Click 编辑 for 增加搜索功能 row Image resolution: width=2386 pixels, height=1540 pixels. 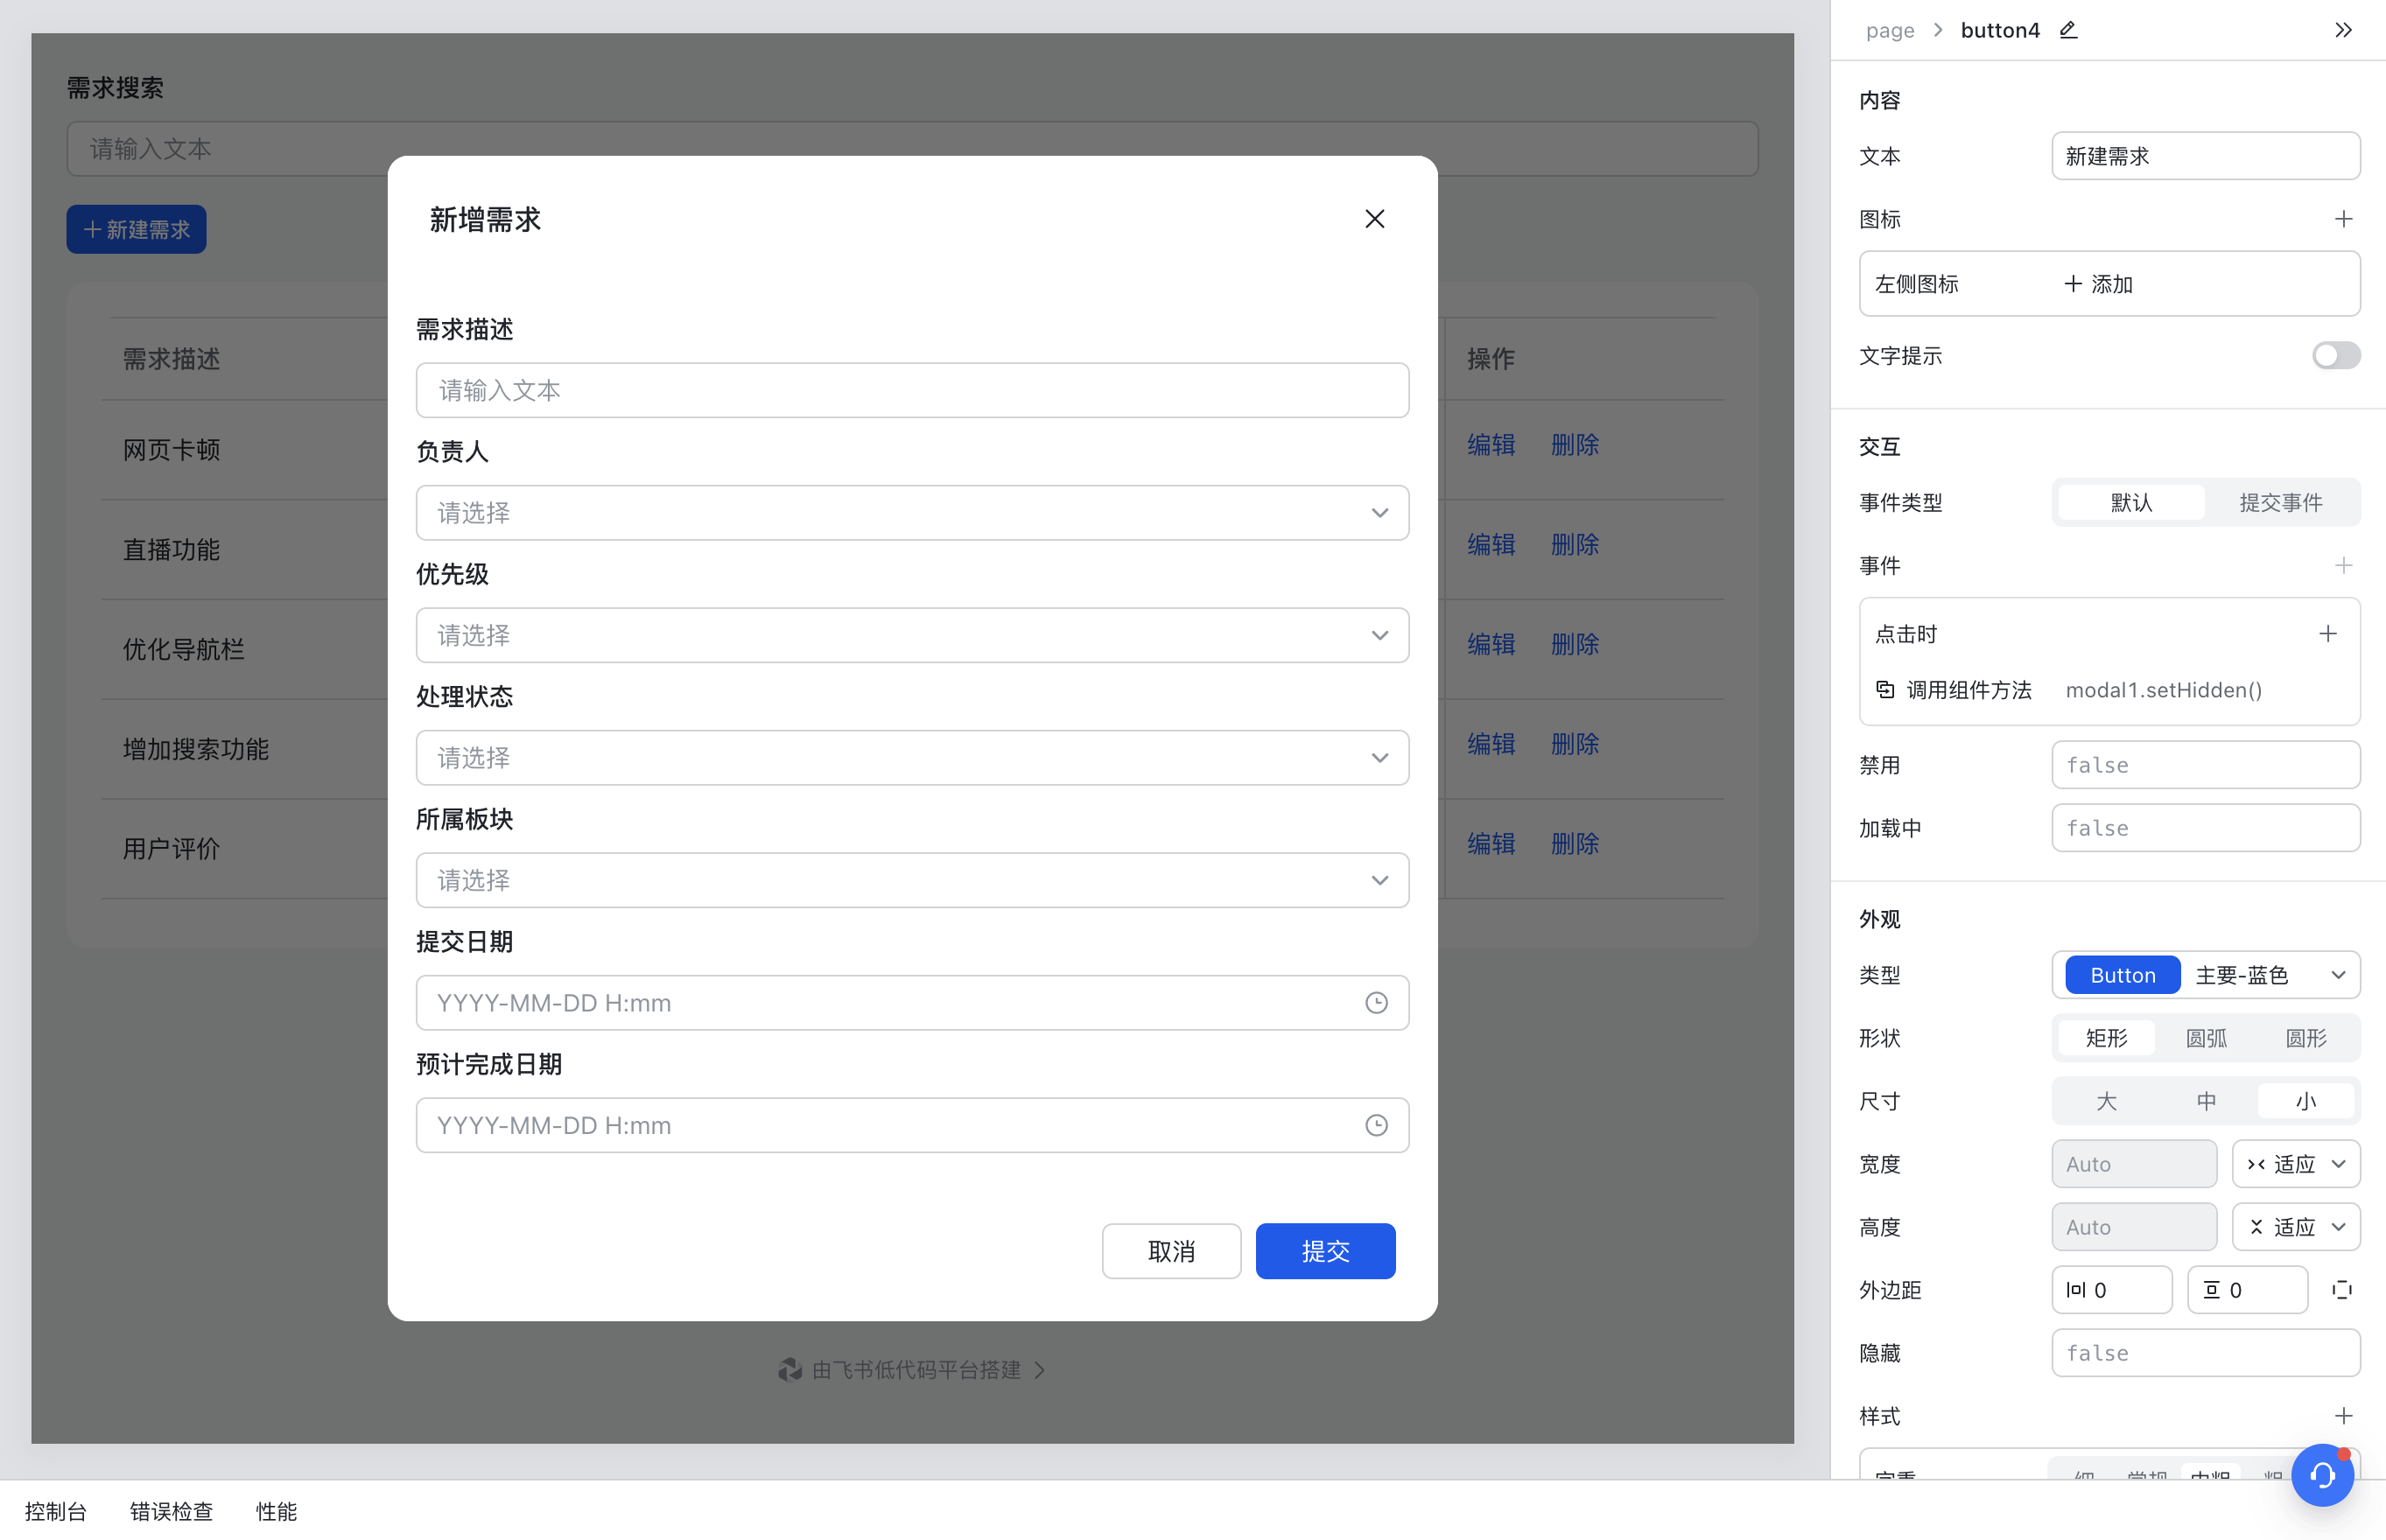[1490, 744]
